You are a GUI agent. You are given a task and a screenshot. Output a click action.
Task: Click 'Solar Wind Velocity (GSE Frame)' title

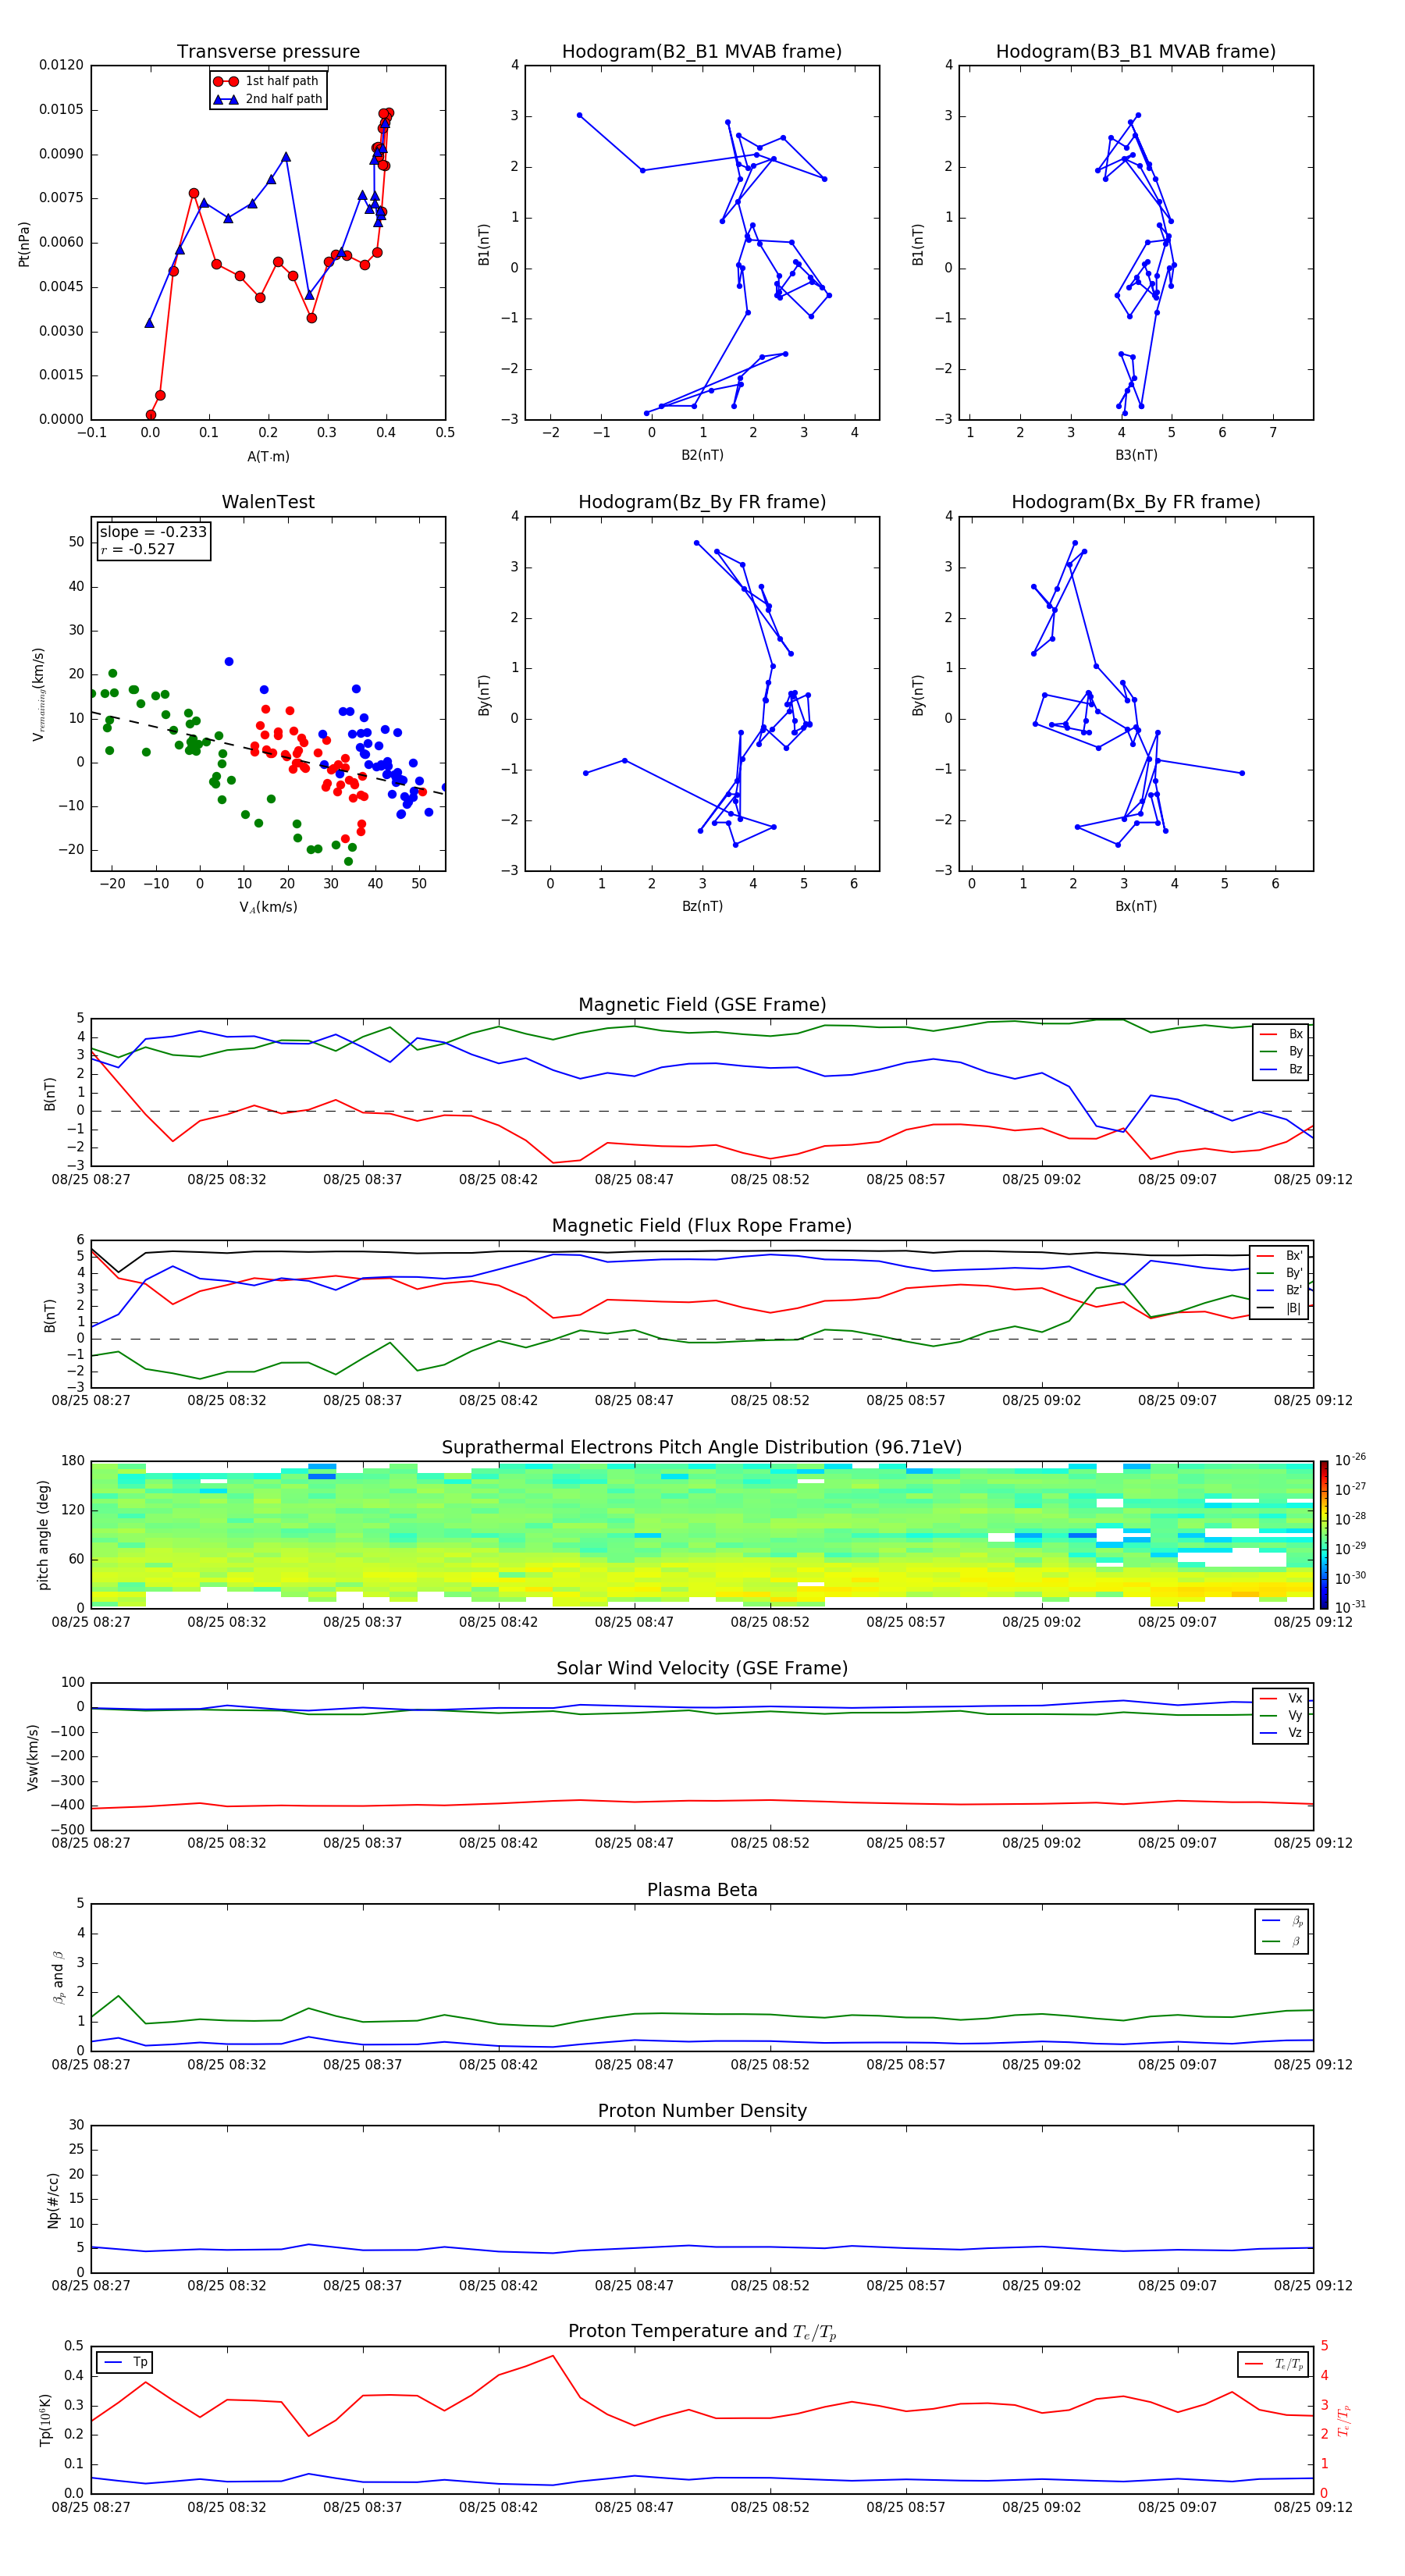point(702,1668)
